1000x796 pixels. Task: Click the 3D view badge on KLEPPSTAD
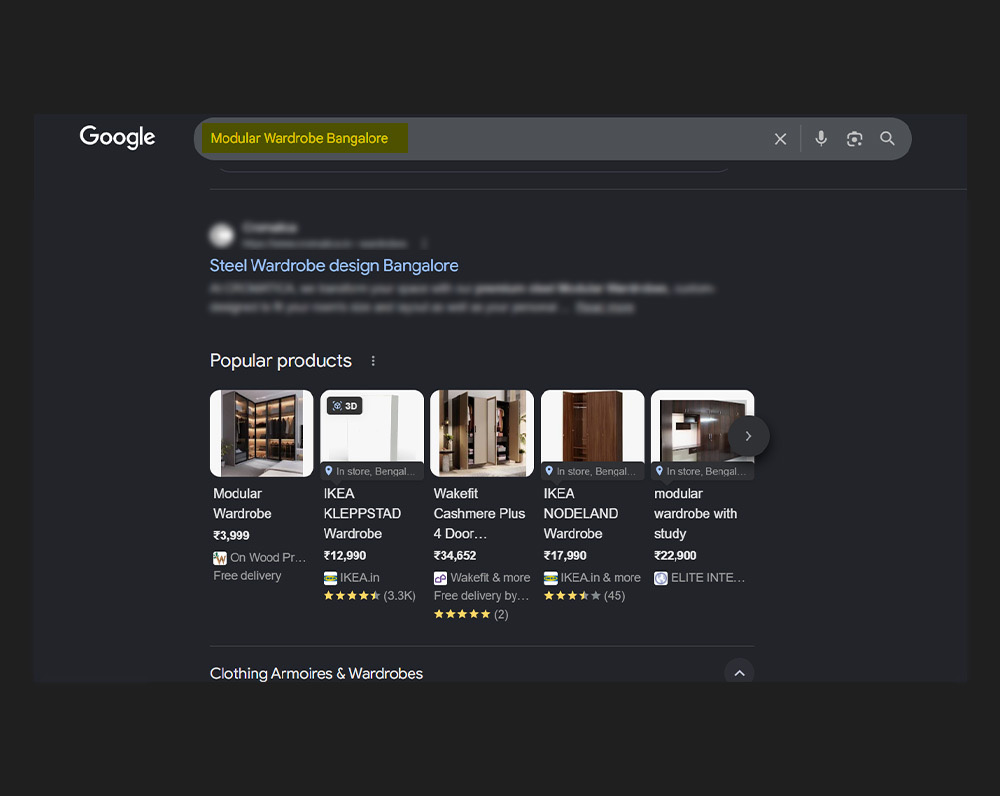(x=345, y=406)
